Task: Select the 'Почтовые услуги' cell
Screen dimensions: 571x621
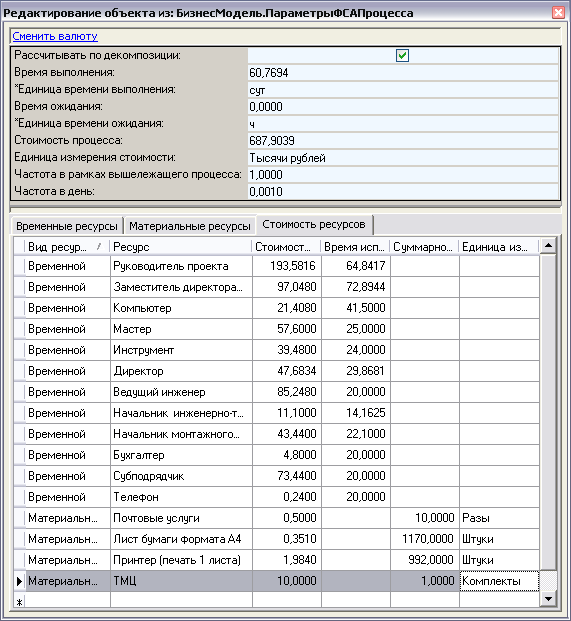Action: 181,518
